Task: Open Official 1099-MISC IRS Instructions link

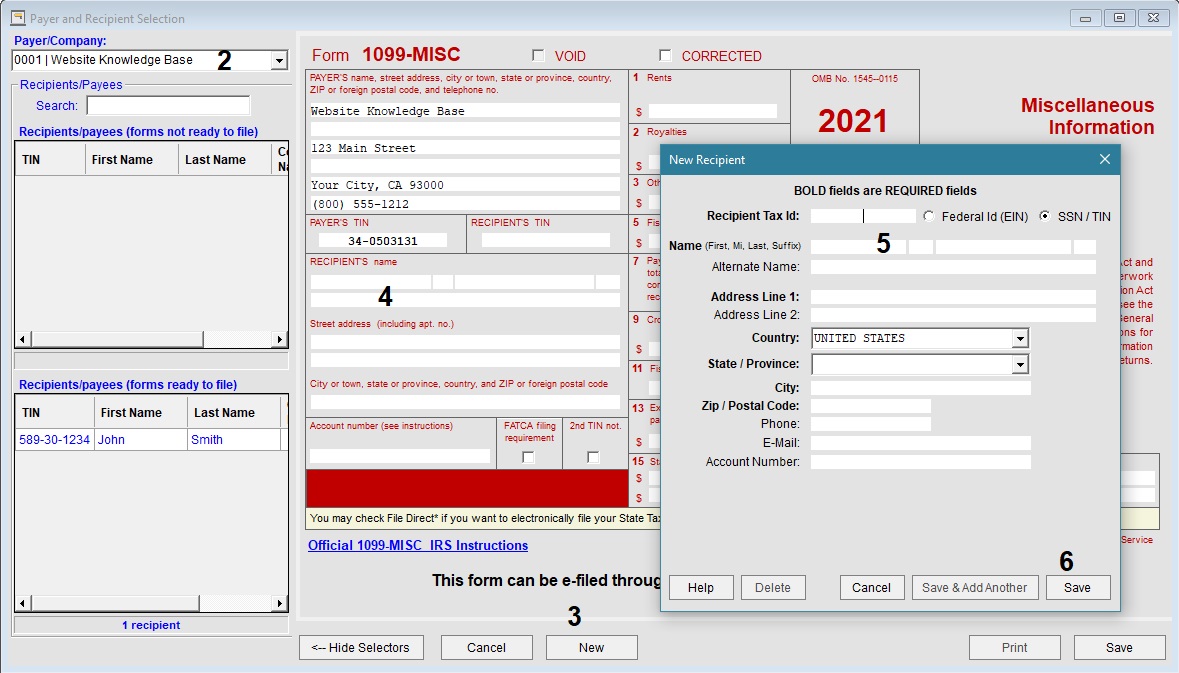Action: [x=418, y=545]
